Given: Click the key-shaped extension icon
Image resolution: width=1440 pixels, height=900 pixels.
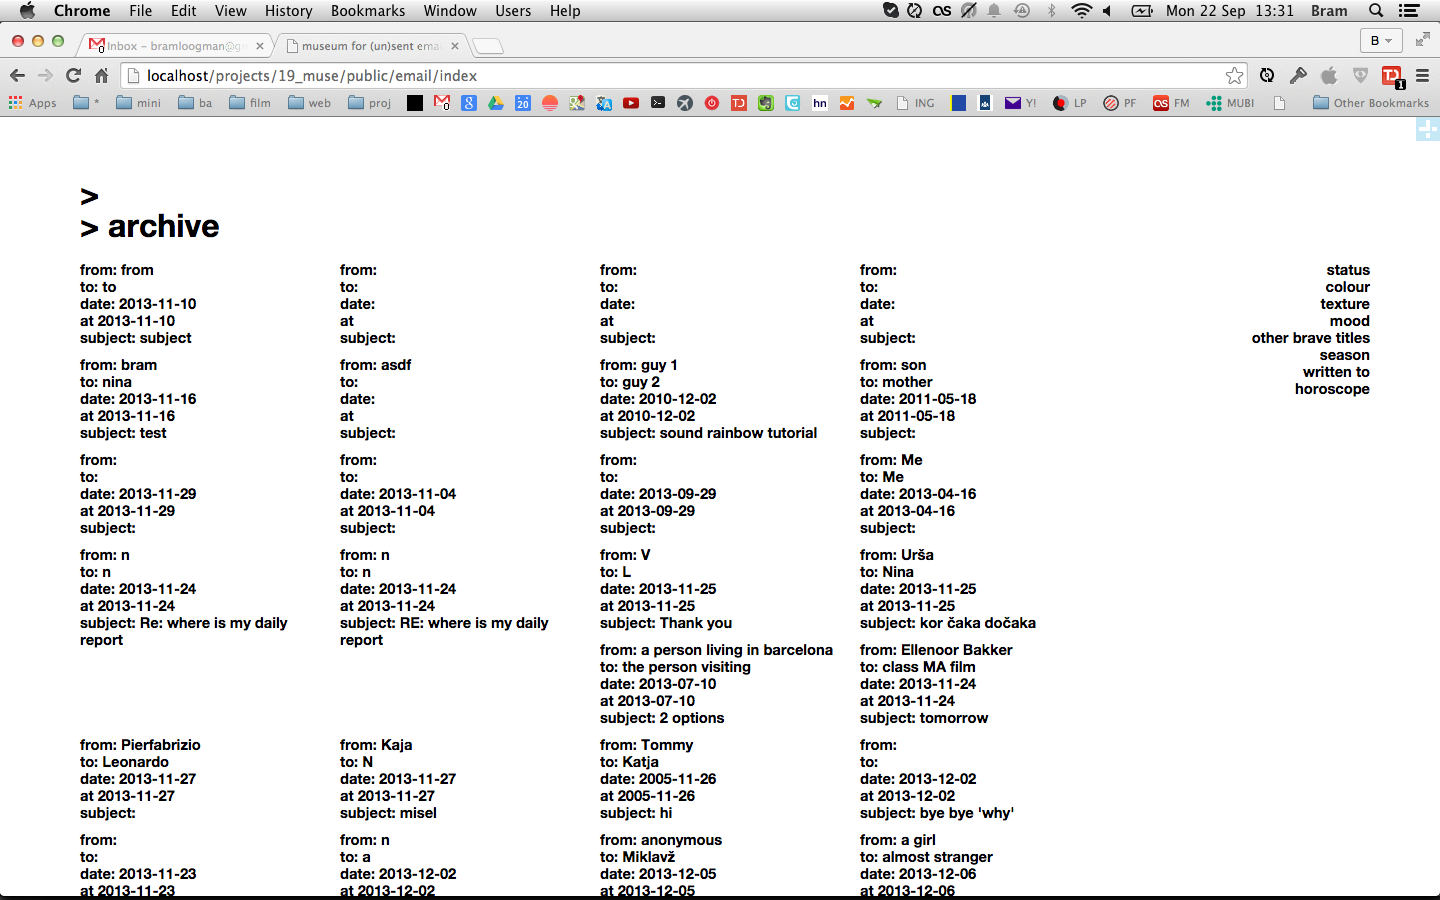Looking at the screenshot, I should [1298, 76].
